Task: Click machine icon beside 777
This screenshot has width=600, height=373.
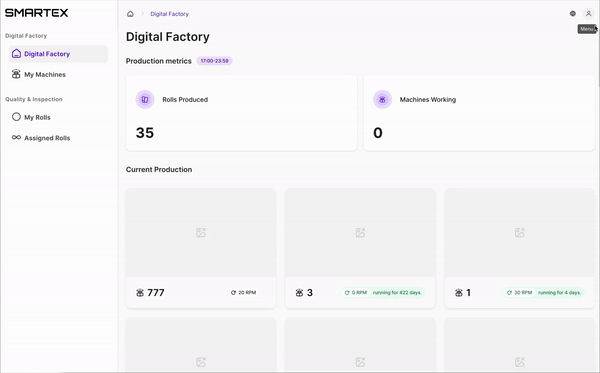Action: click(x=140, y=293)
